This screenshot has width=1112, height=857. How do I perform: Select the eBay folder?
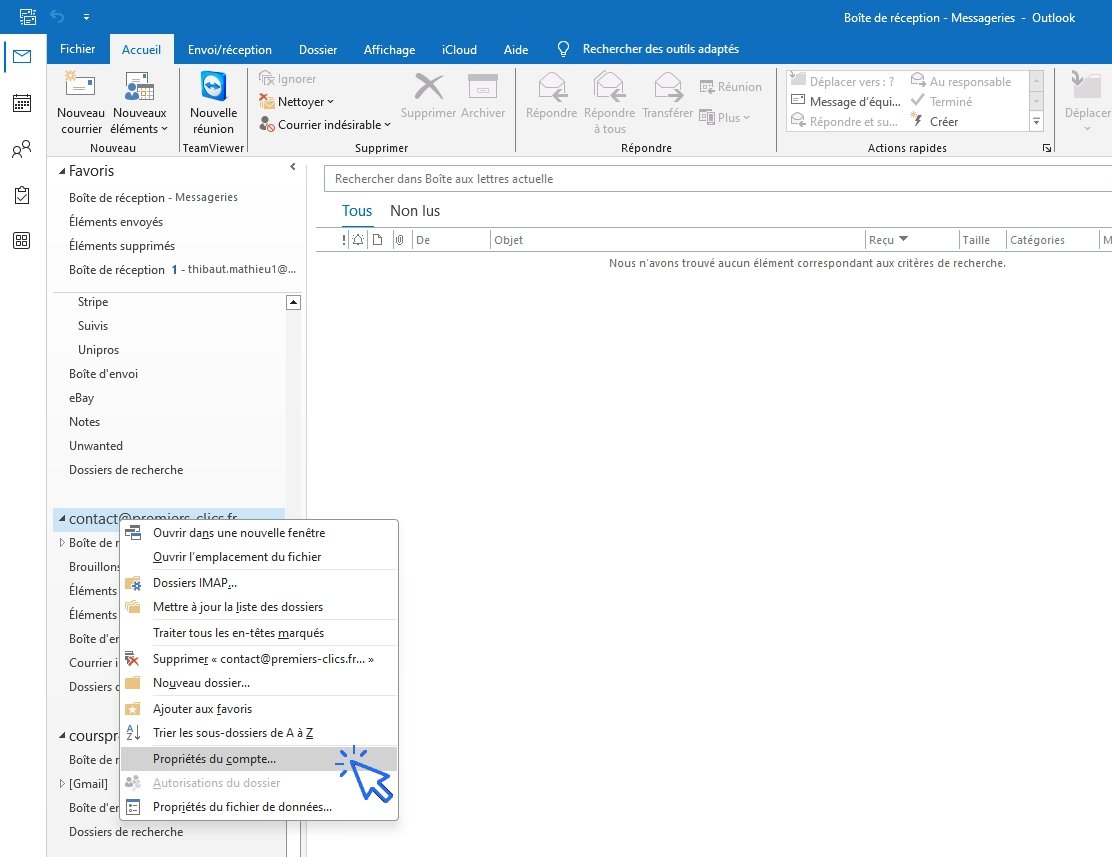click(82, 398)
